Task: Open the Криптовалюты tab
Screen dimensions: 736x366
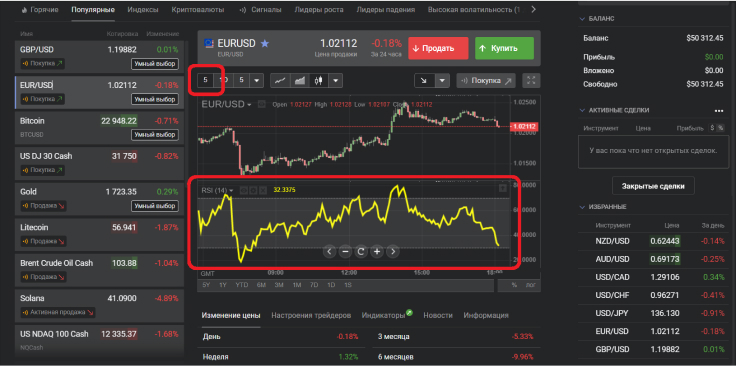Action: pyautogui.click(x=198, y=9)
